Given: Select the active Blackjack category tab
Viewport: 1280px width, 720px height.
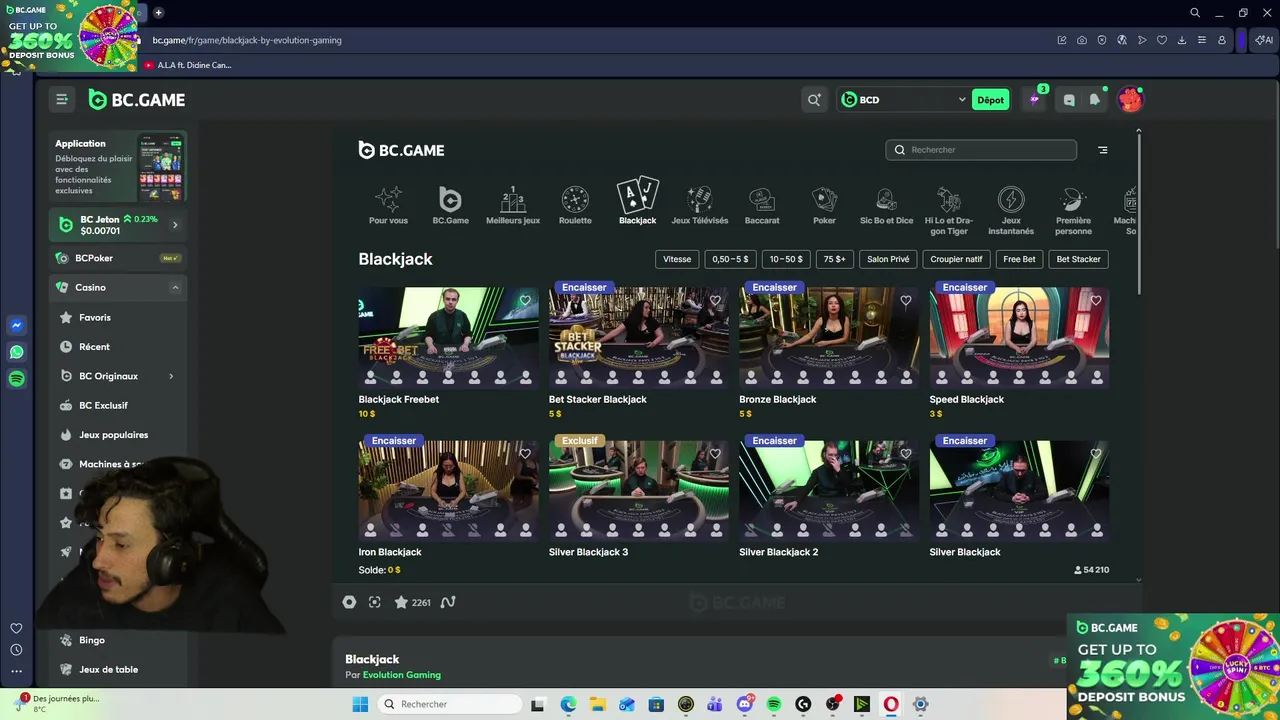Looking at the screenshot, I should [x=637, y=202].
